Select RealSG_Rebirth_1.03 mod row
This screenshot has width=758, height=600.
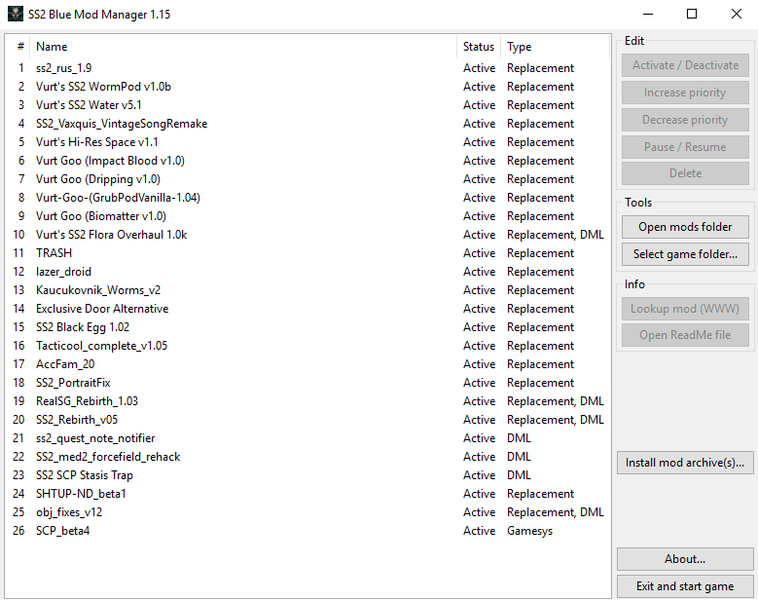pyautogui.click(x=307, y=401)
